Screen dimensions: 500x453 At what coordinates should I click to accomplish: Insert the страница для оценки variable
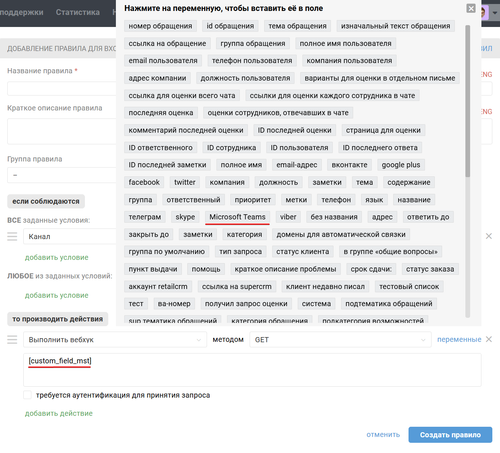[383, 130]
